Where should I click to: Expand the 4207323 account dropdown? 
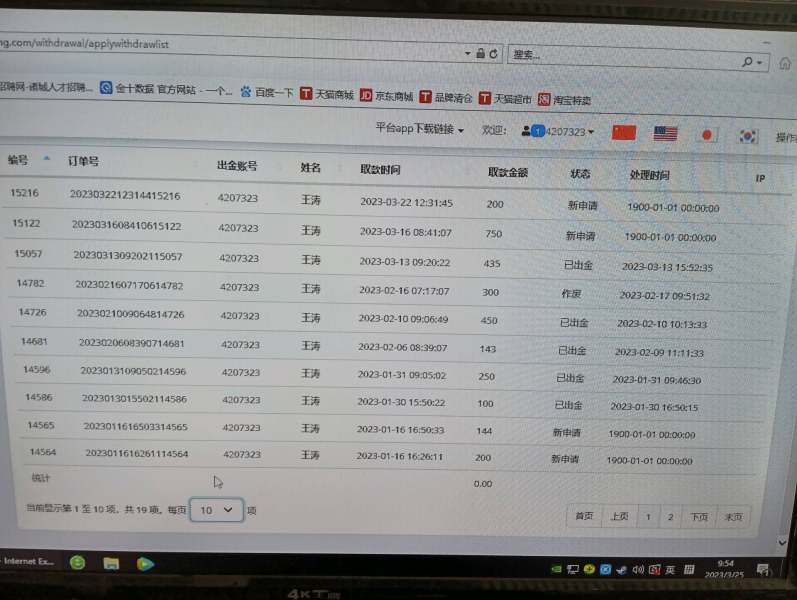click(569, 132)
